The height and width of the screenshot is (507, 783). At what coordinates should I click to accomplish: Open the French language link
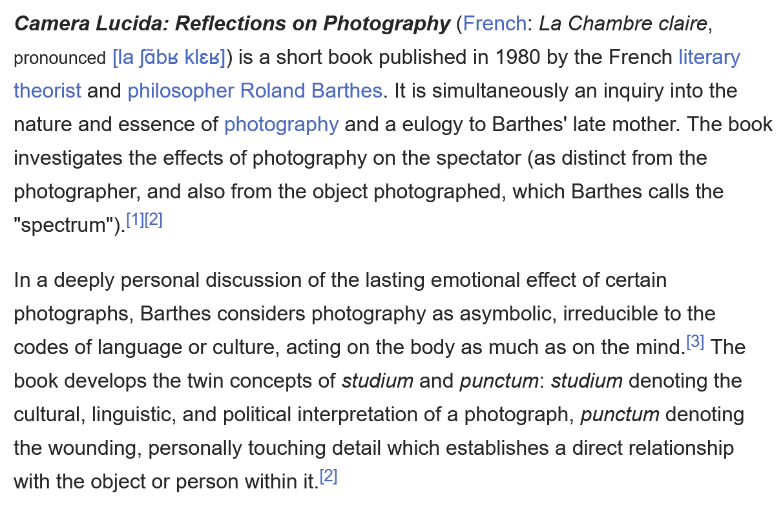tap(494, 23)
